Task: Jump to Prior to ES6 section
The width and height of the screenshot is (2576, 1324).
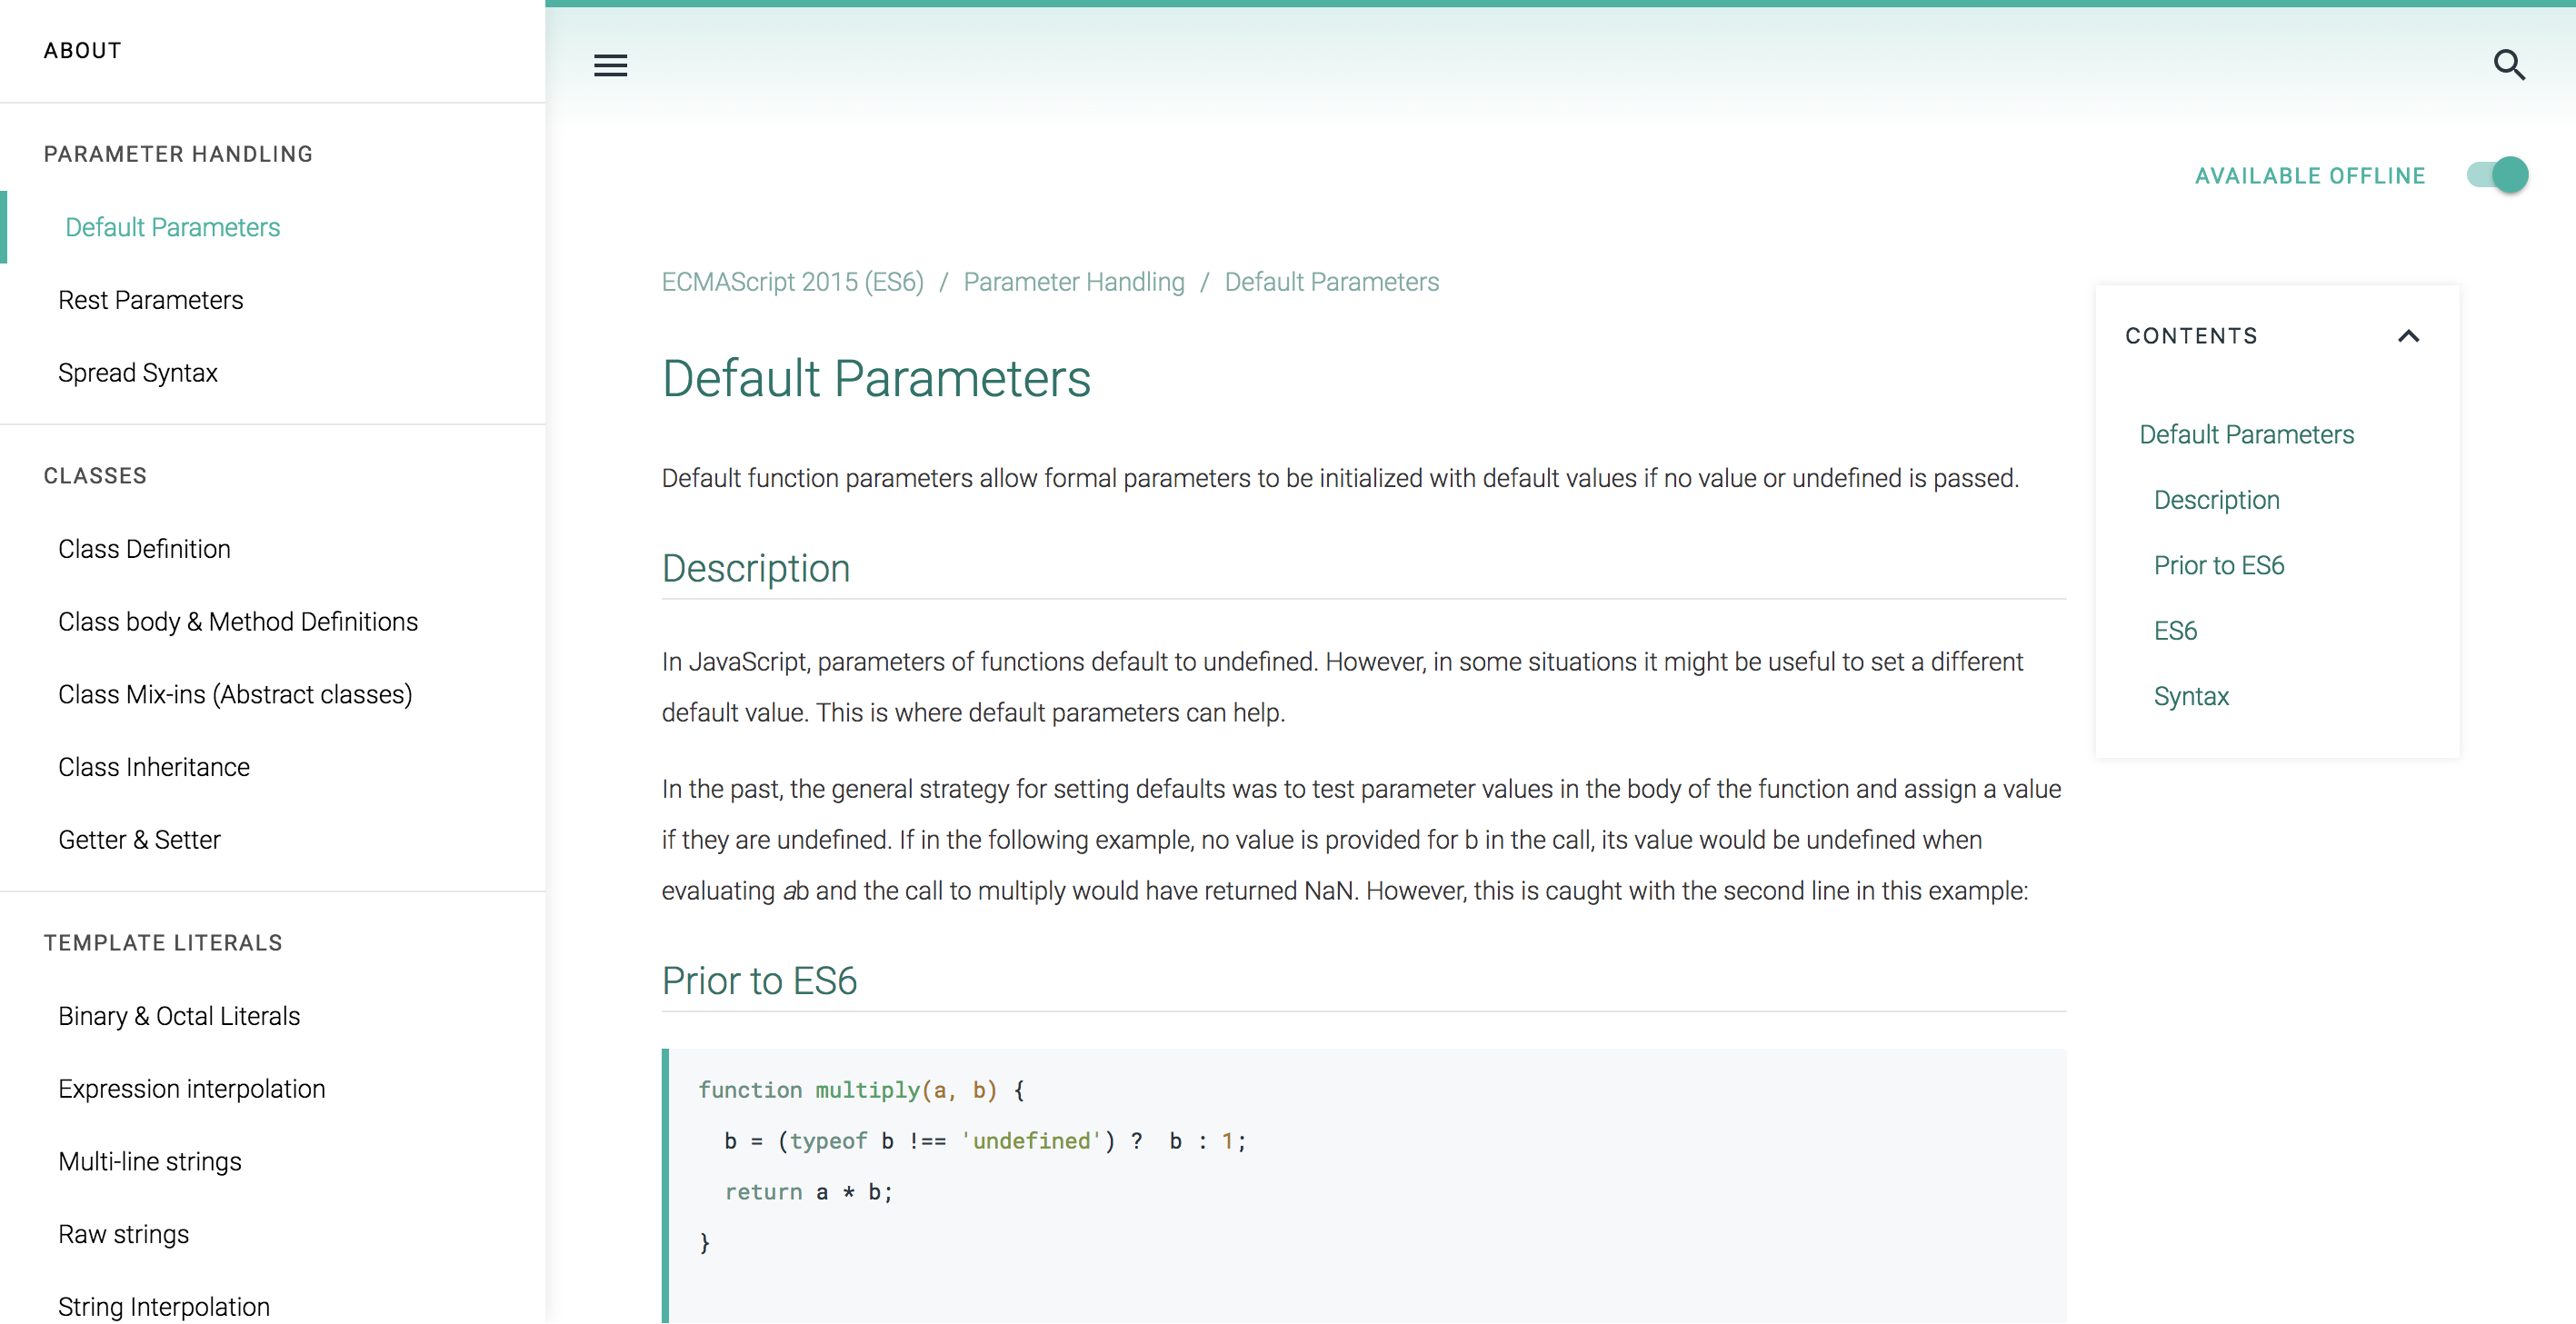Action: point(2219,565)
